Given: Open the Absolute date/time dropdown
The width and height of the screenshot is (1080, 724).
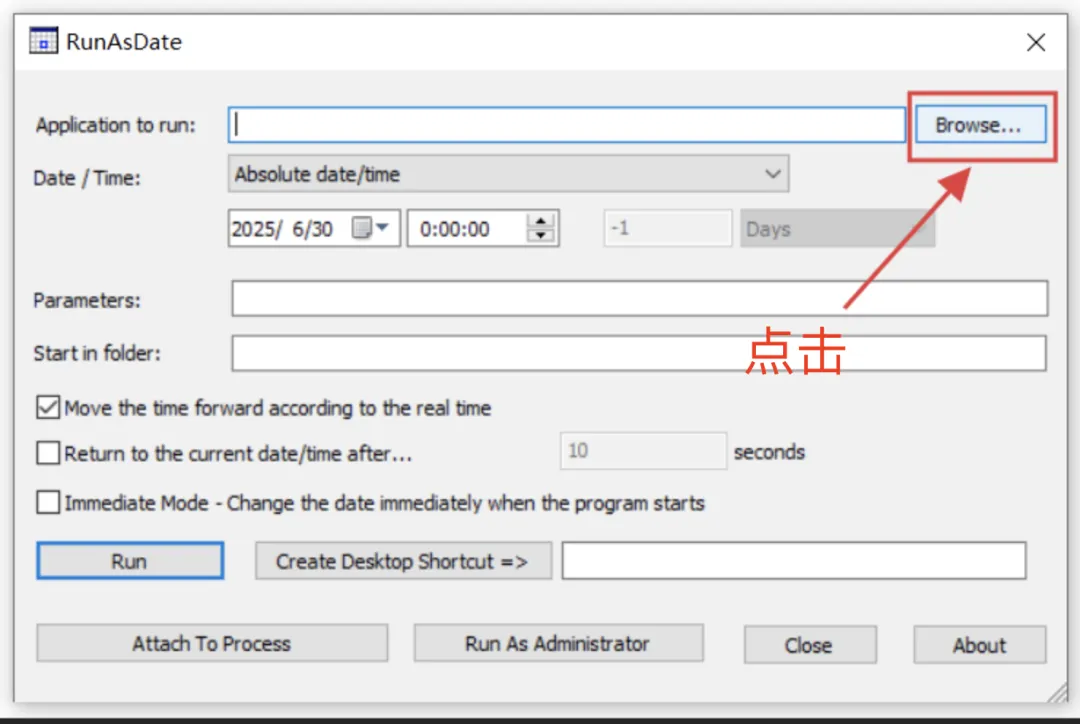Looking at the screenshot, I should (508, 174).
